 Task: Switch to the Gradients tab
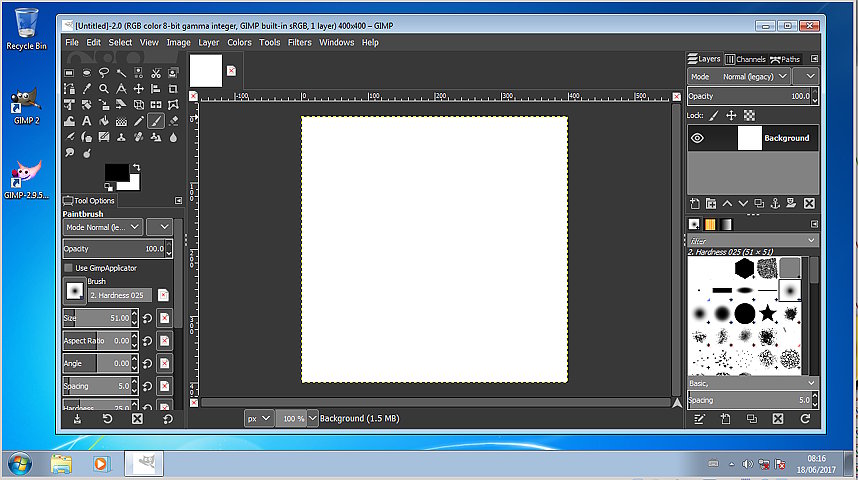click(x=726, y=224)
